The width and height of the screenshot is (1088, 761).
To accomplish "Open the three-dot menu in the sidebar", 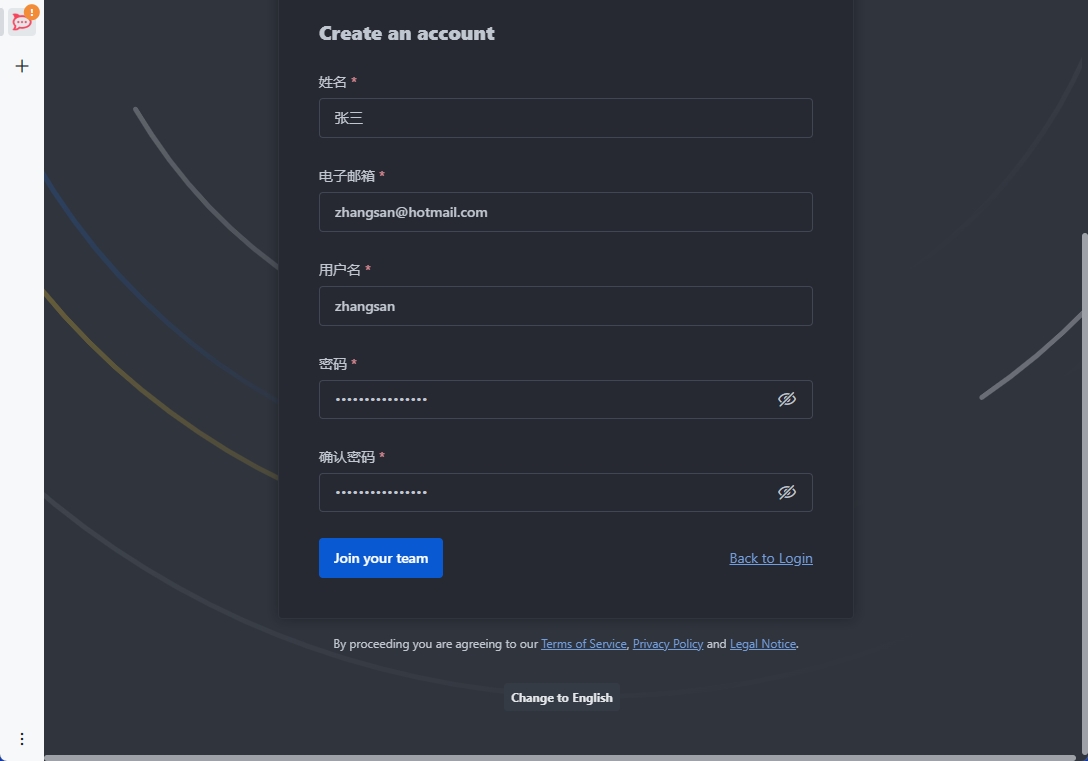I will pyautogui.click(x=22, y=739).
